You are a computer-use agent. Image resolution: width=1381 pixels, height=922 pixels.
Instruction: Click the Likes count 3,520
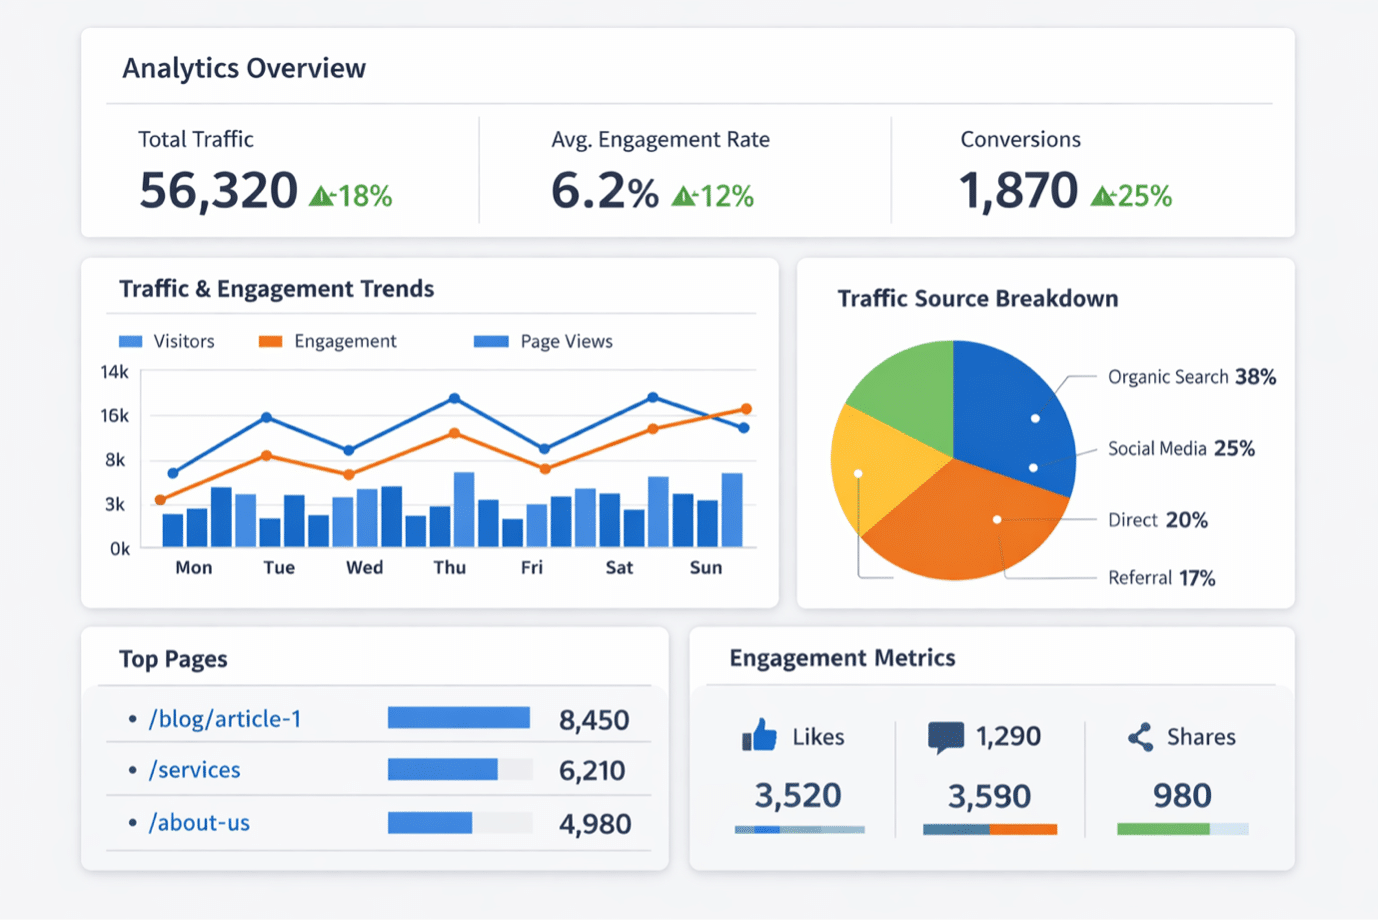point(798,796)
